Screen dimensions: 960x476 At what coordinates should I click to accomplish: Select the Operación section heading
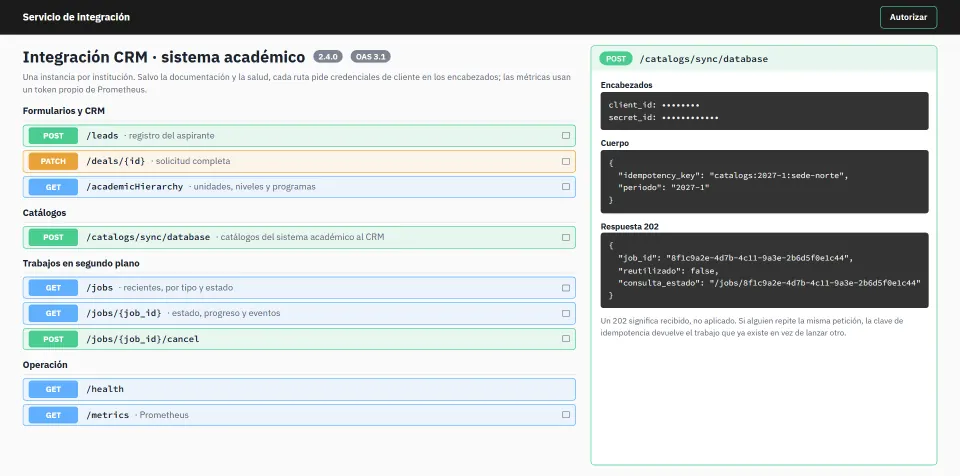tap(45, 365)
